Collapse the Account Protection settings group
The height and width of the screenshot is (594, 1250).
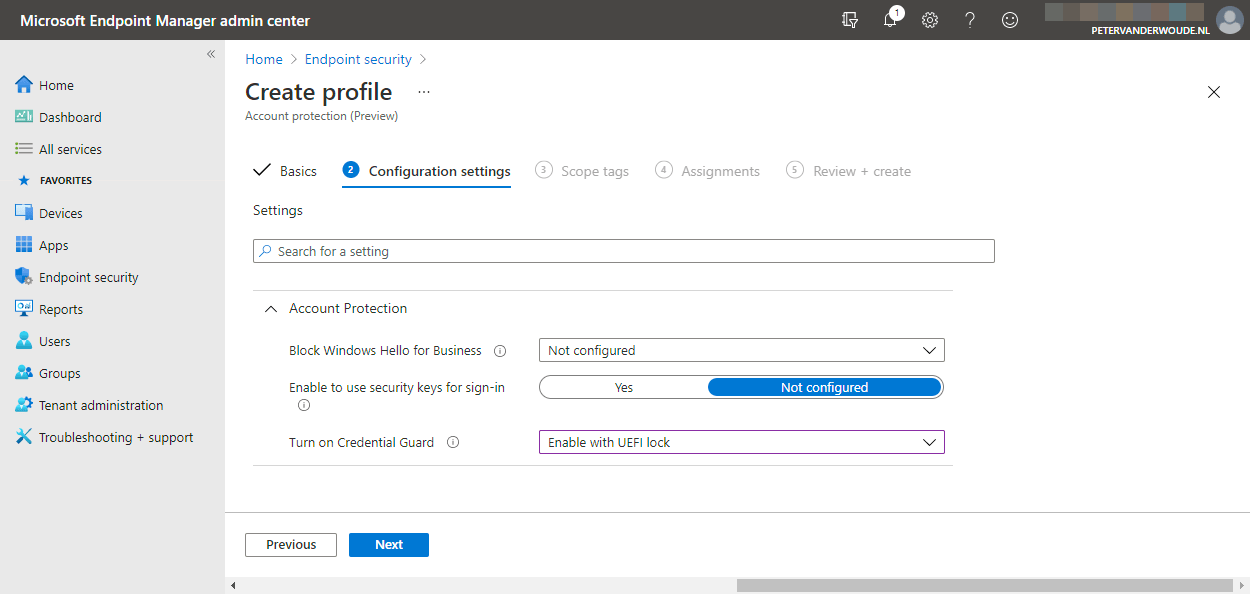[270, 308]
